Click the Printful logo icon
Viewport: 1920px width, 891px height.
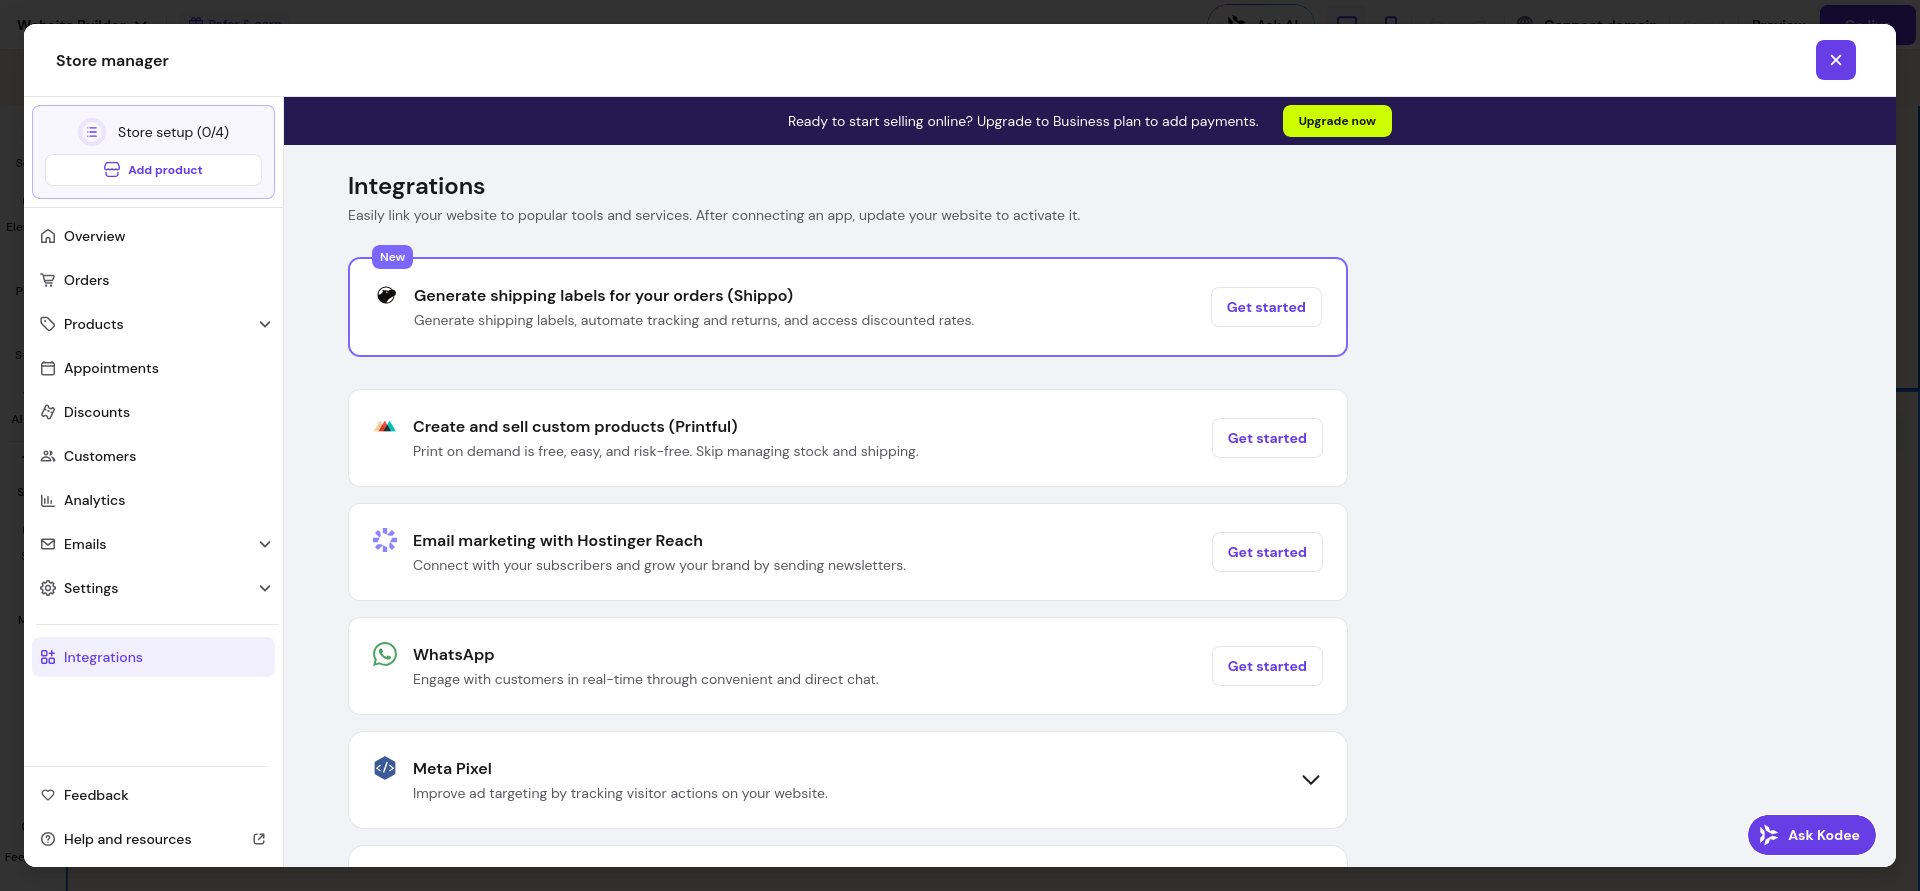[x=385, y=426]
